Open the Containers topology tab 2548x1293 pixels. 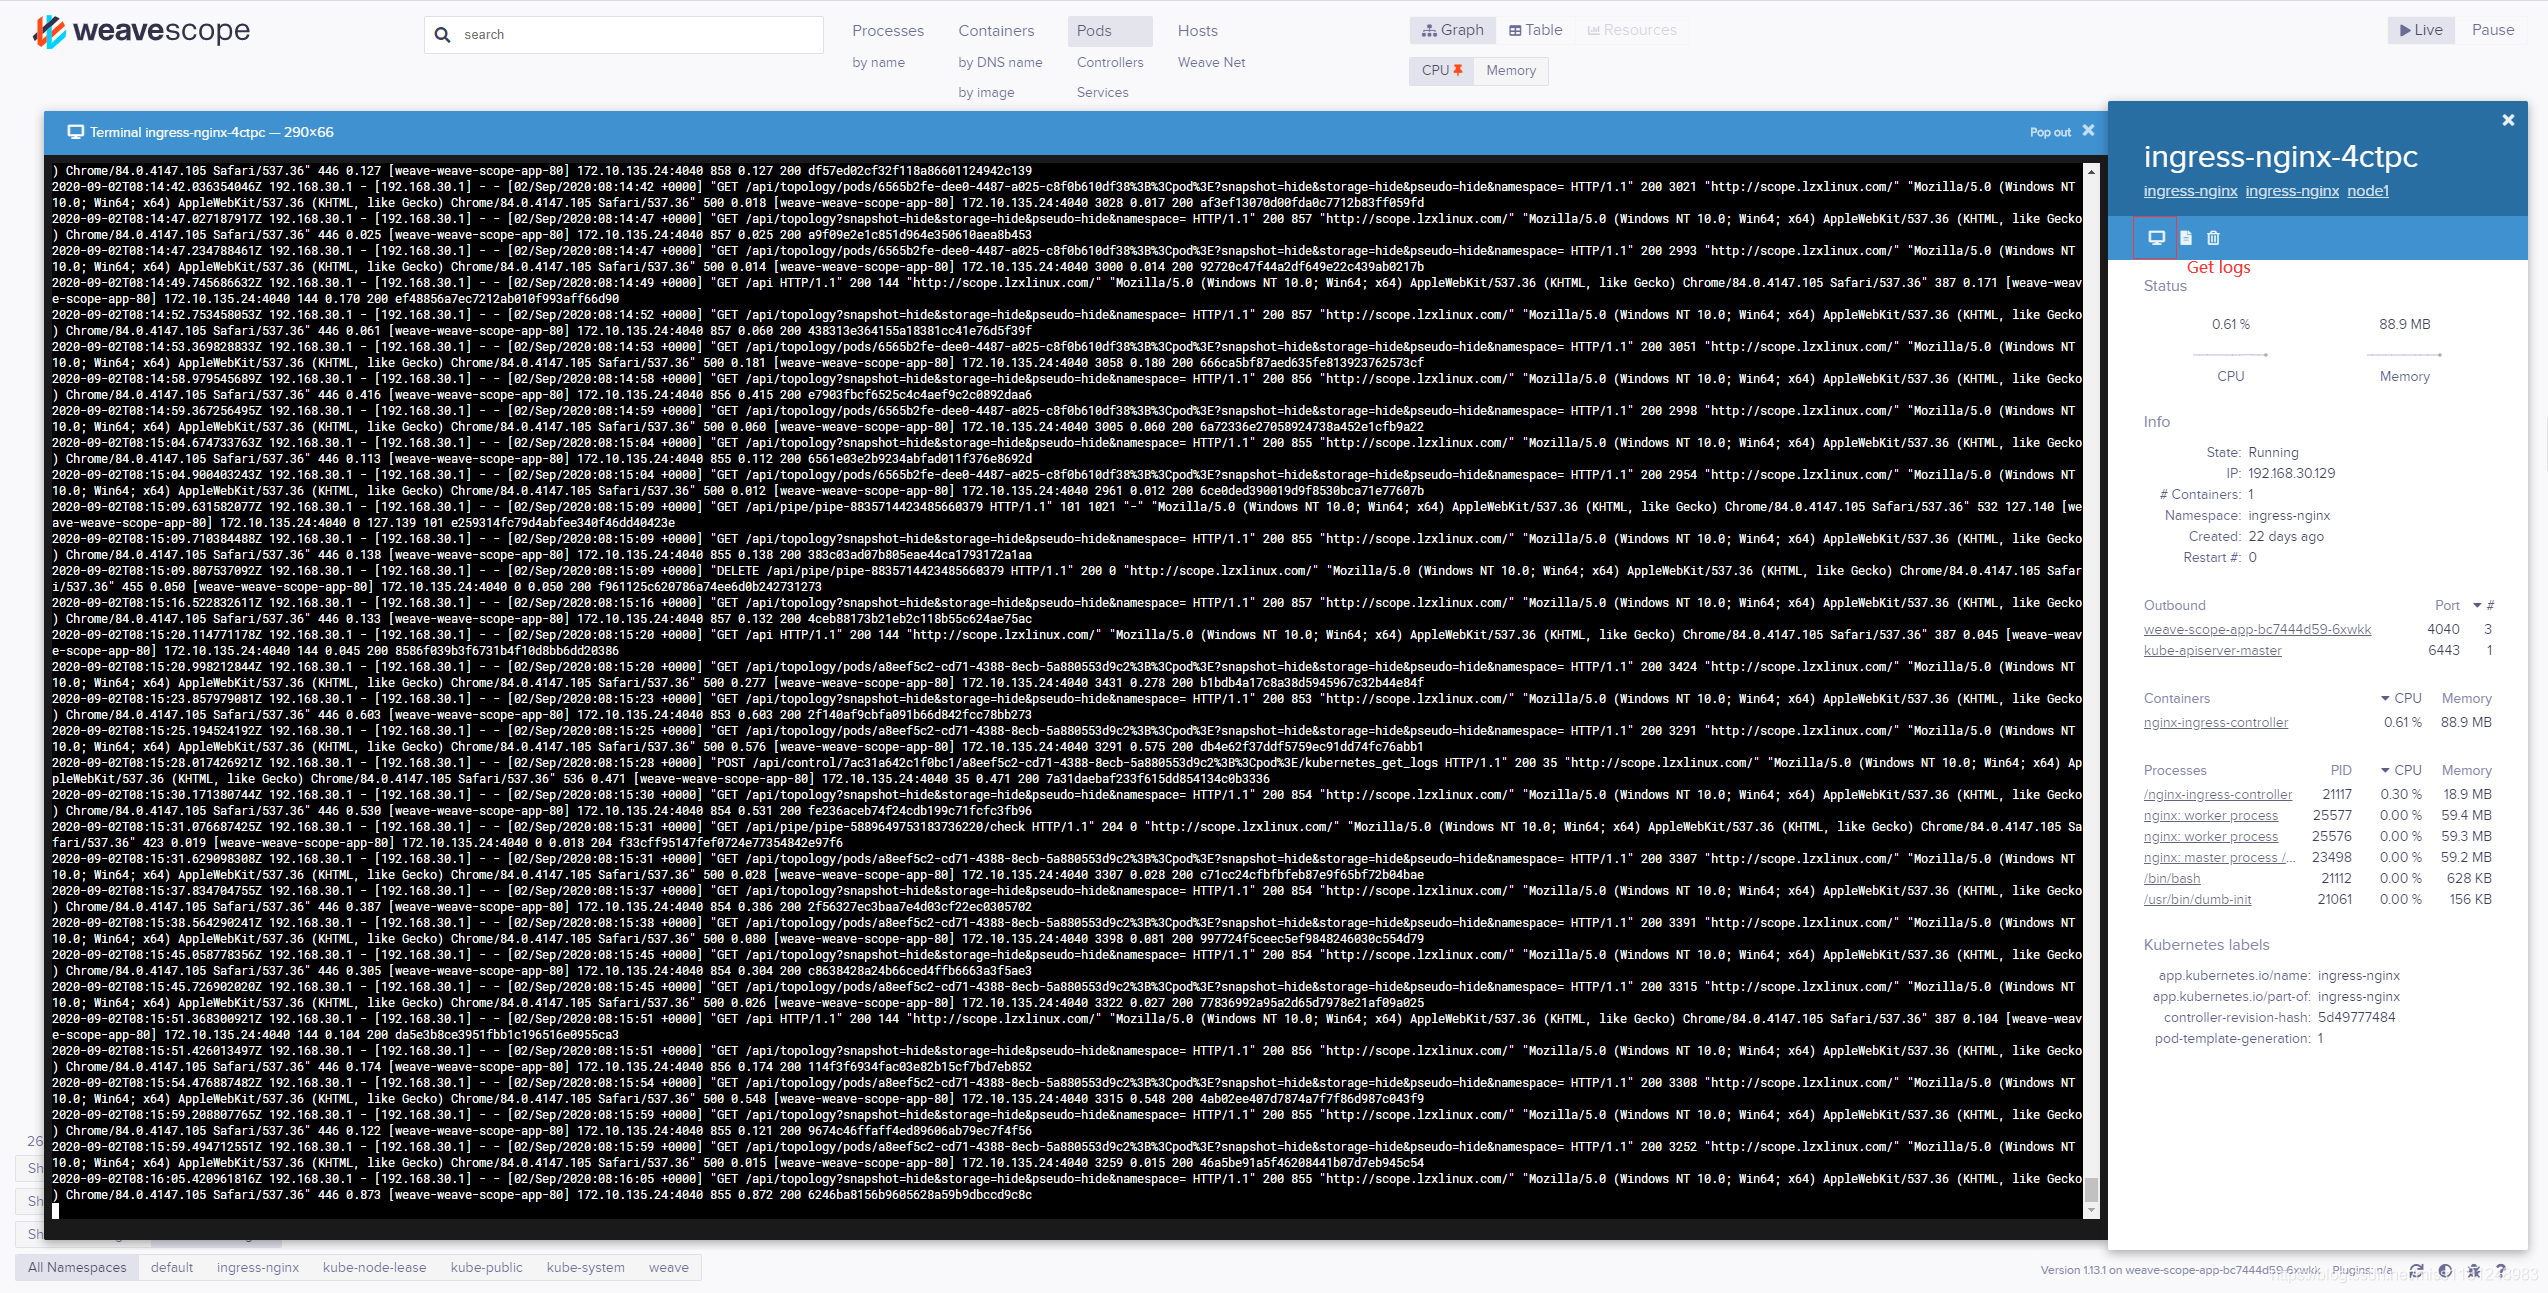point(996,31)
